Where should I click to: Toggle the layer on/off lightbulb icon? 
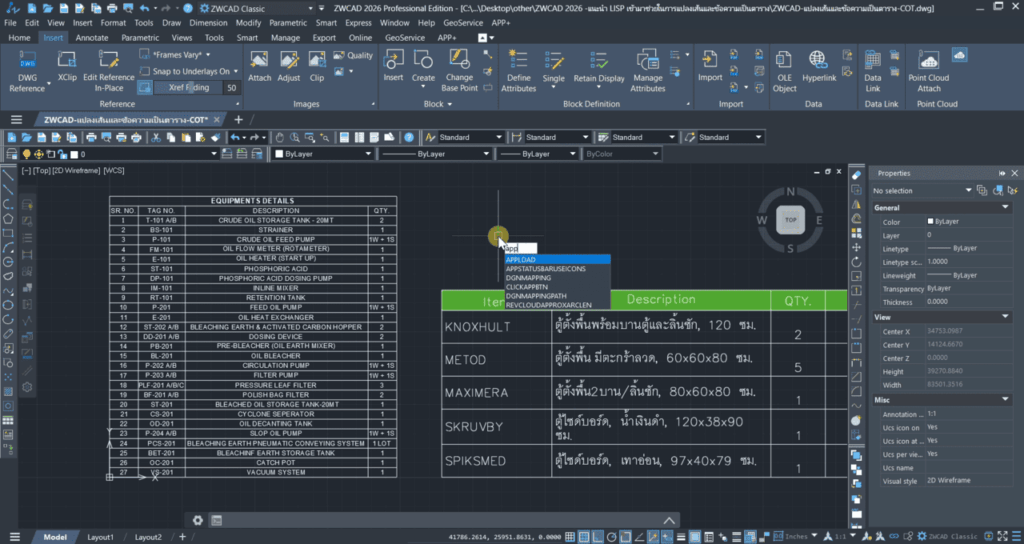(x=26, y=154)
